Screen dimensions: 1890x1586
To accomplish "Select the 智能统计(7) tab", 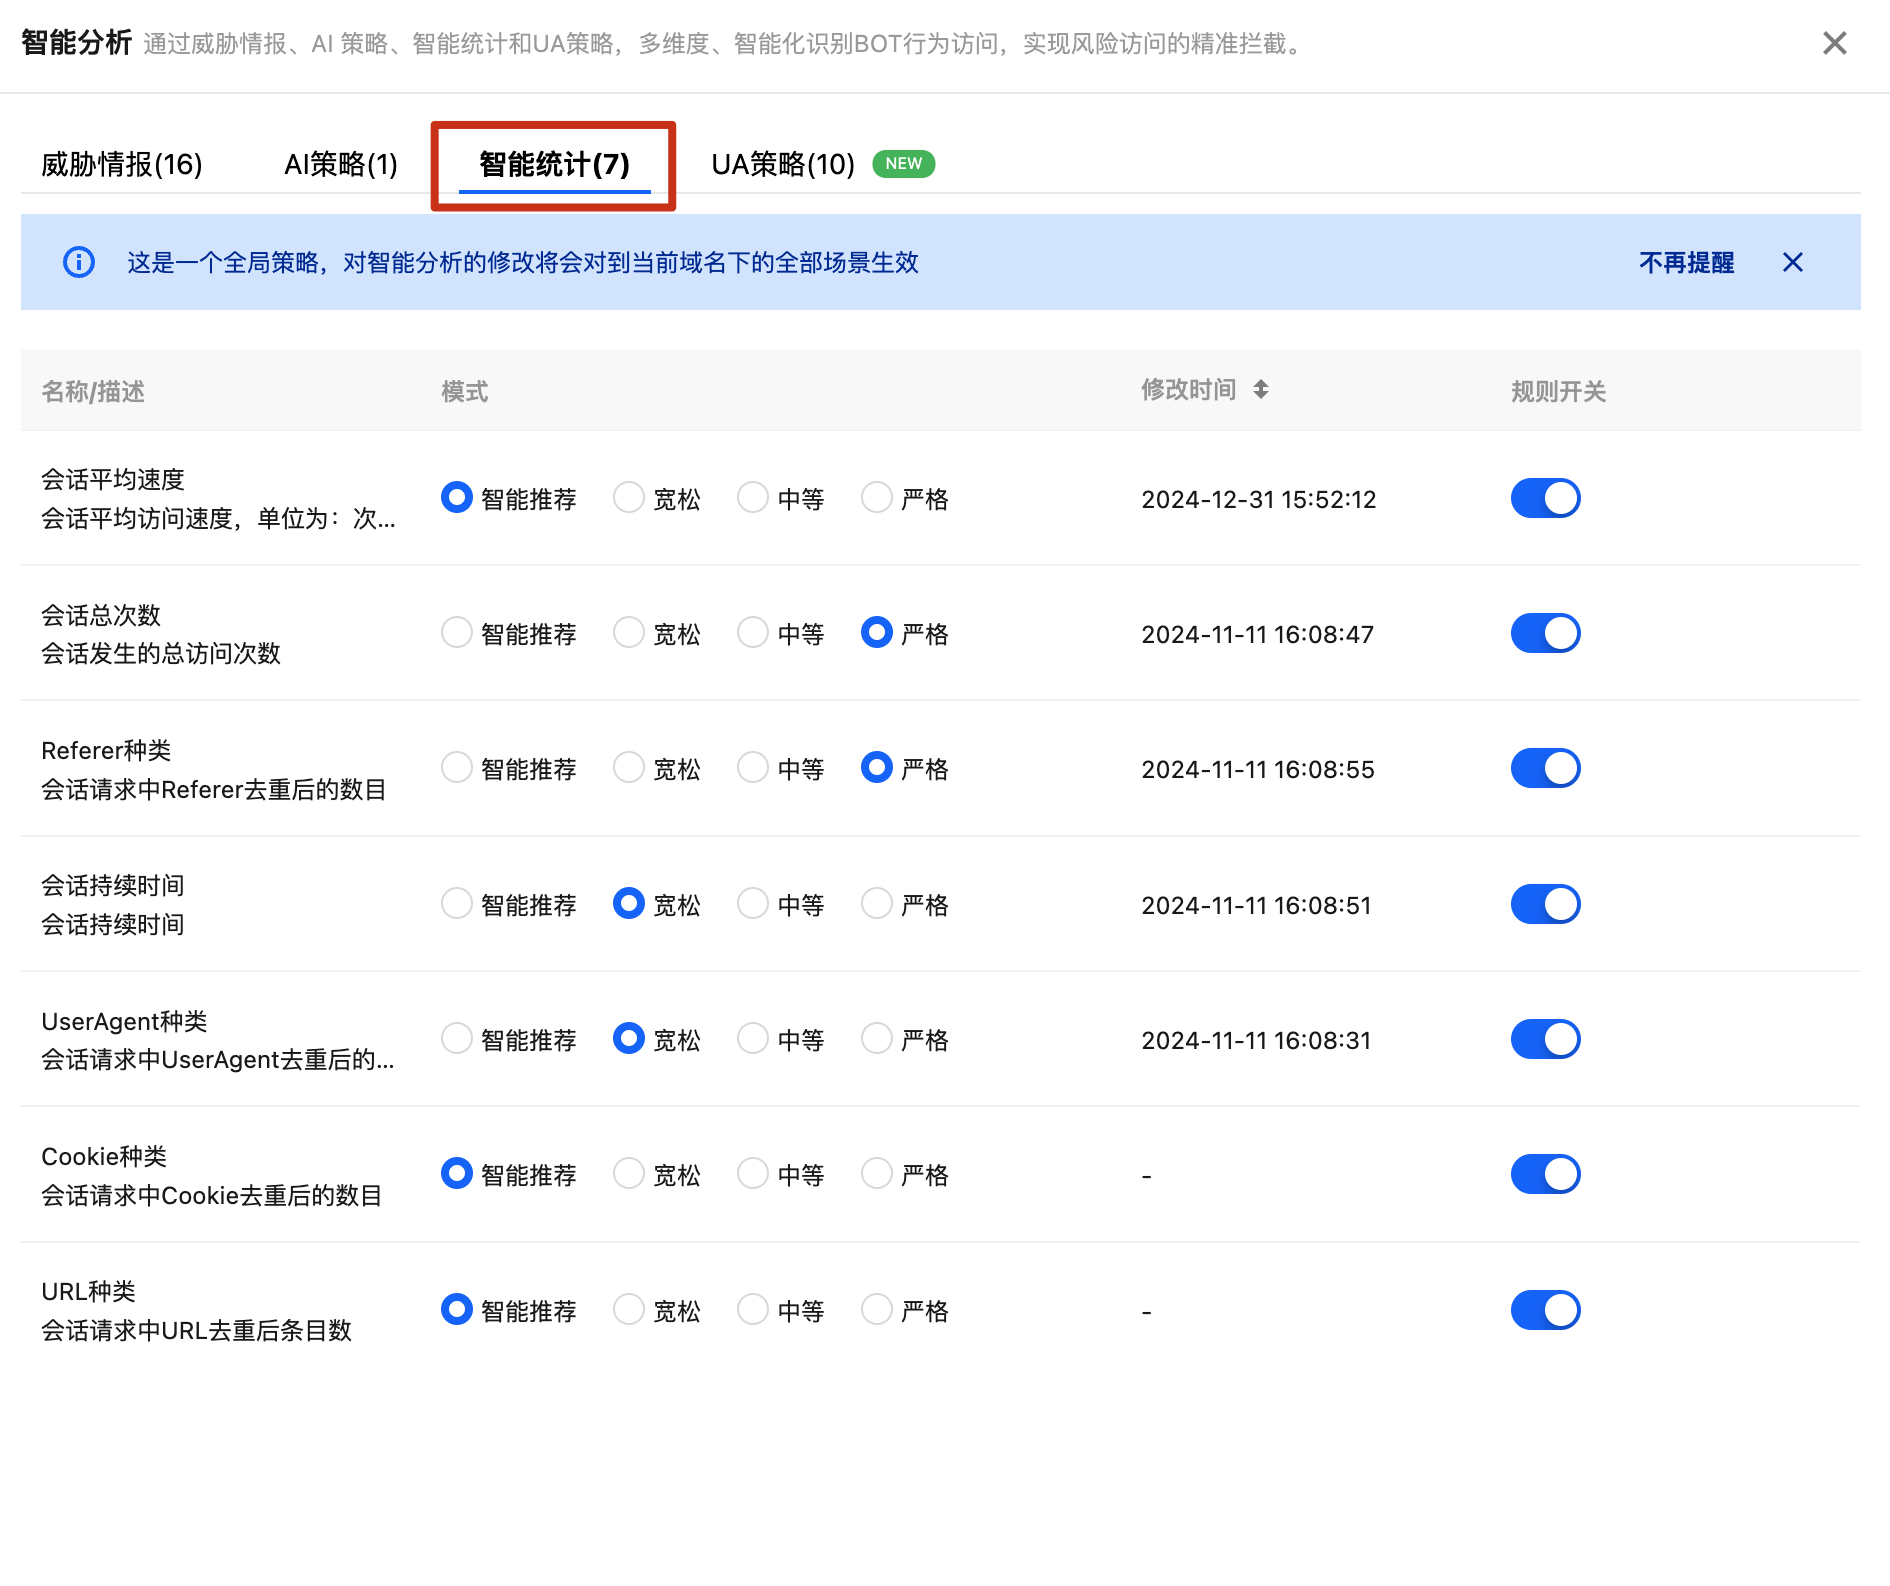I will [554, 164].
